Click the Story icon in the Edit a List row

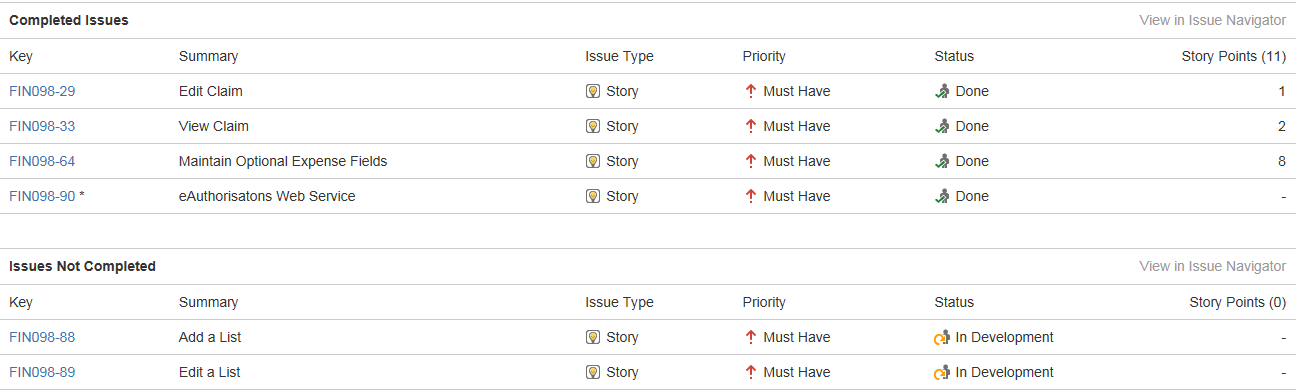click(593, 372)
